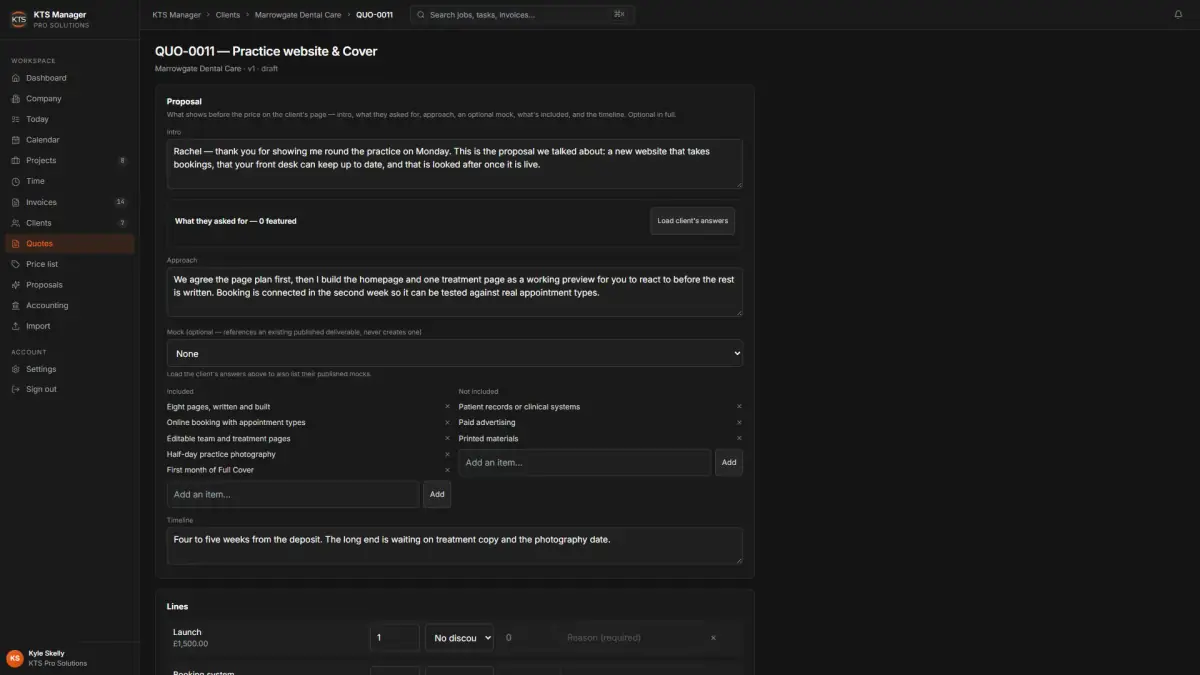Screen dimensions: 1200x675
Task: Click the Time clock icon in the sidebar
Action: tap(16, 181)
